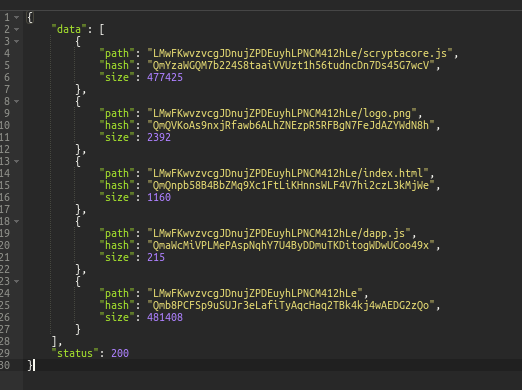522x390 pixels.
Task: Click line number 11 in the gutter
Action: tap(5, 137)
